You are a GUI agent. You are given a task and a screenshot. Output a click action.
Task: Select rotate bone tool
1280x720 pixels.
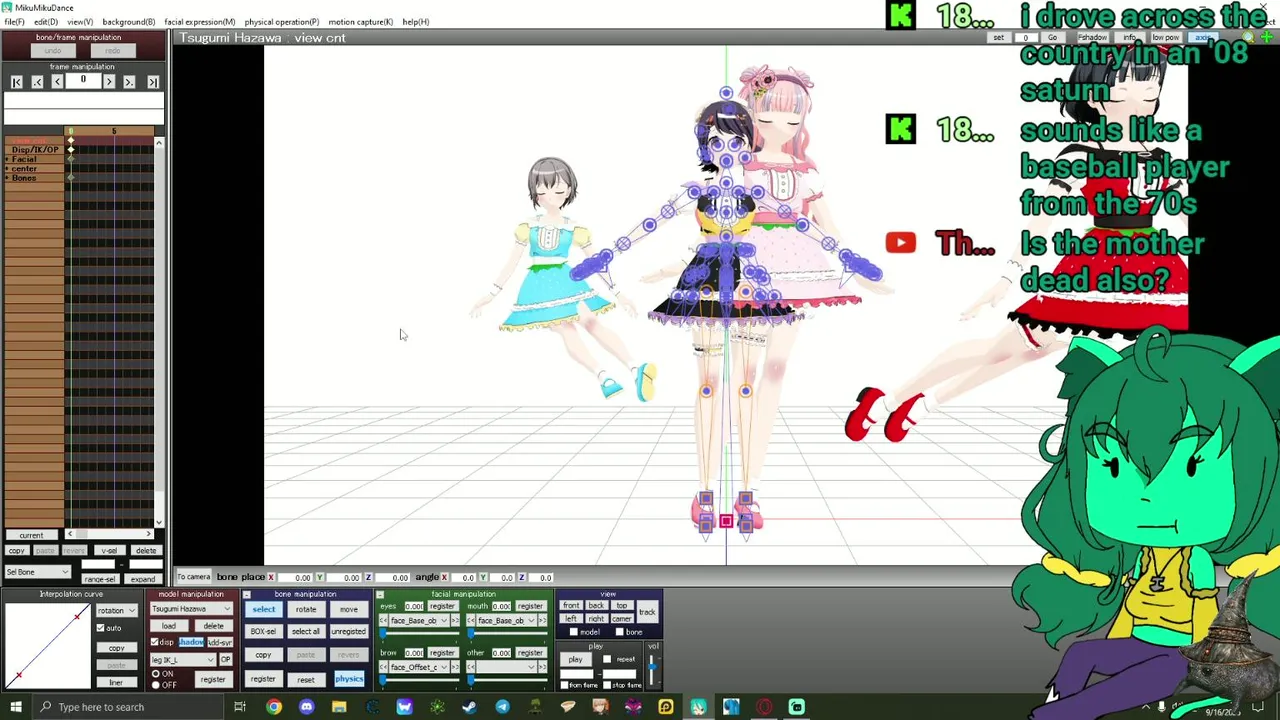click(x=306, y=609)
